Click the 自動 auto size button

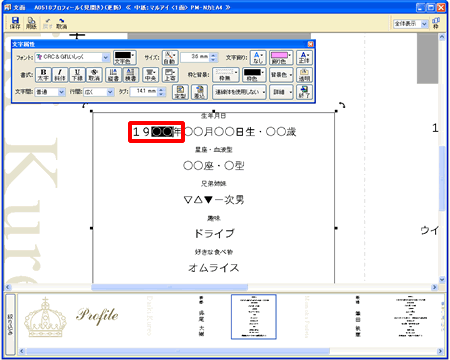pyautogui.click(x=170, y=58)
